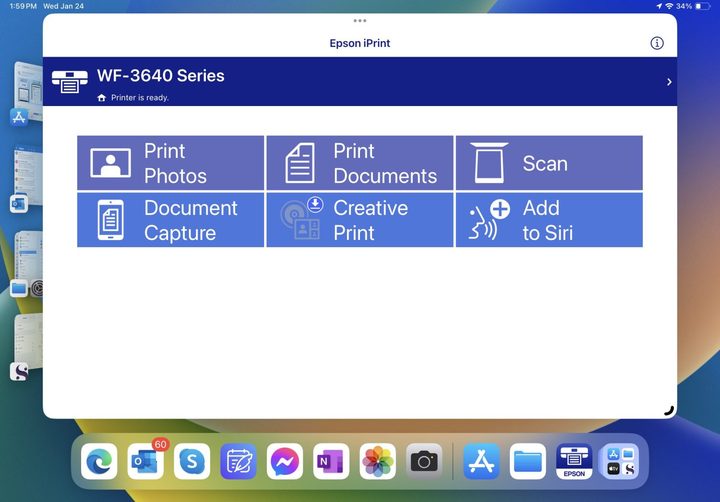The width and height of the screenshot is (720, 502).
Task: Open Document Capture tile
Action: (x=170, y=220)
